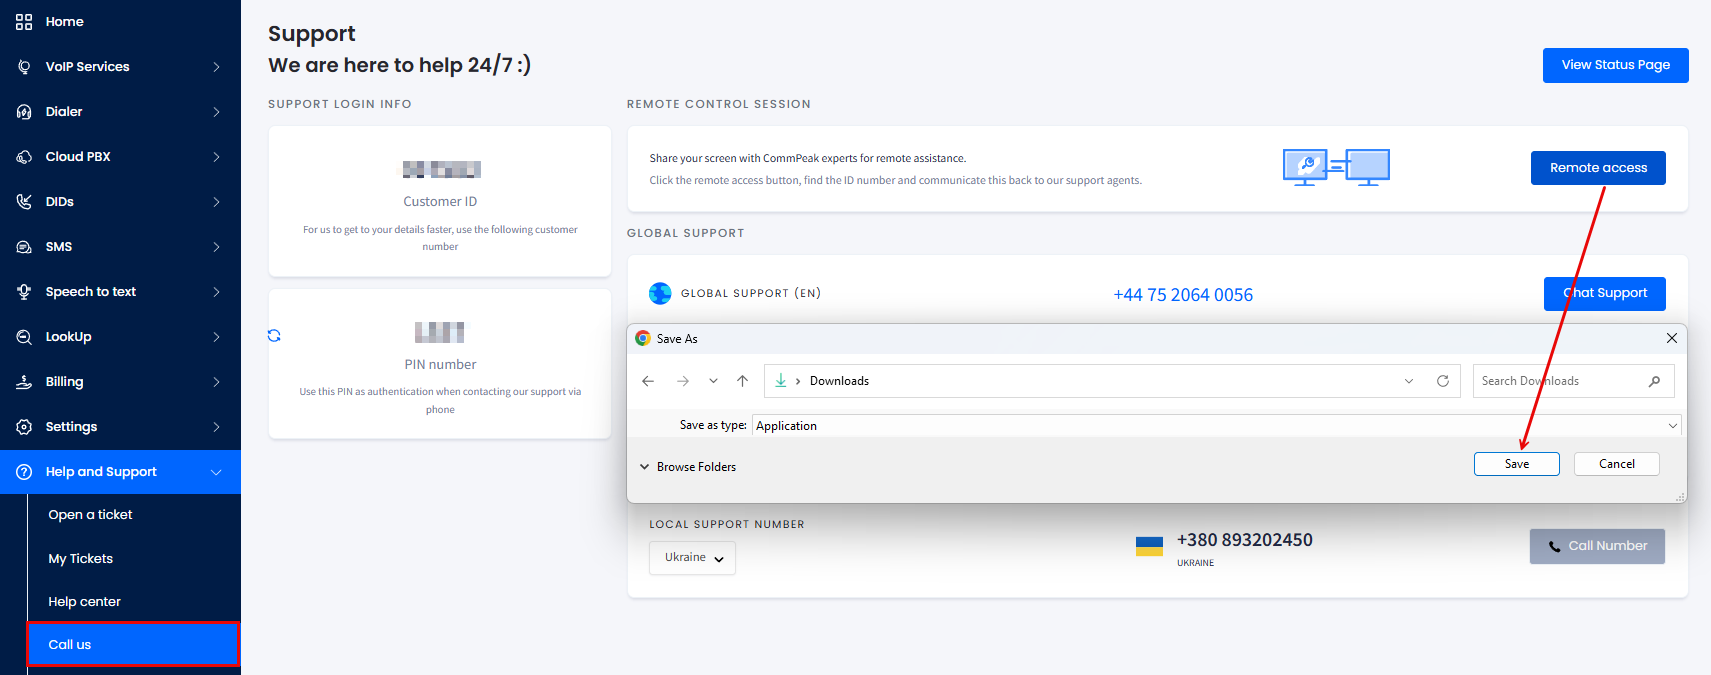Screen dimensions: 1711x675
Task: Click View Status Page button
Action: pos(1615,65)
